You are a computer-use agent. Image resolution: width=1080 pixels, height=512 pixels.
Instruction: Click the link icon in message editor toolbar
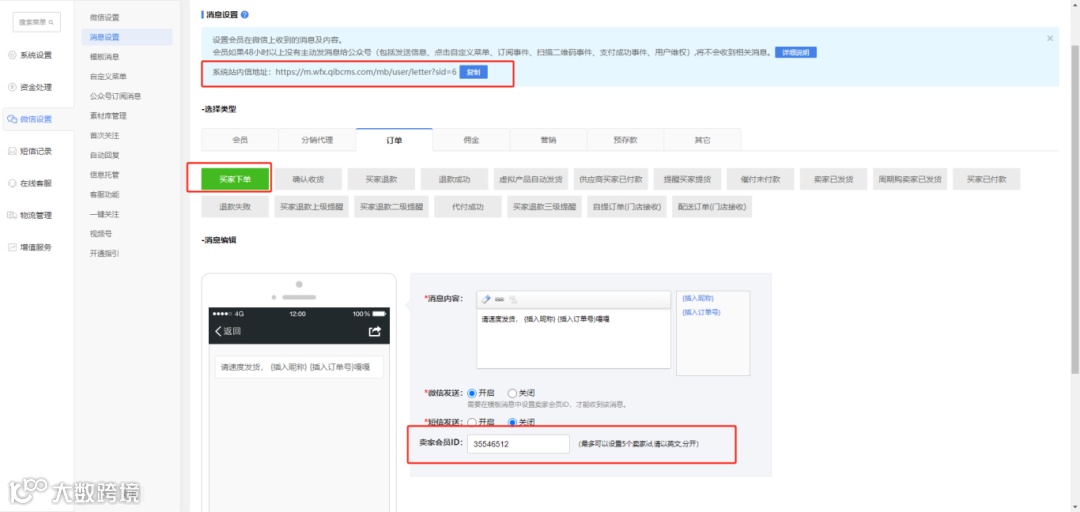[x=499, y=299]
